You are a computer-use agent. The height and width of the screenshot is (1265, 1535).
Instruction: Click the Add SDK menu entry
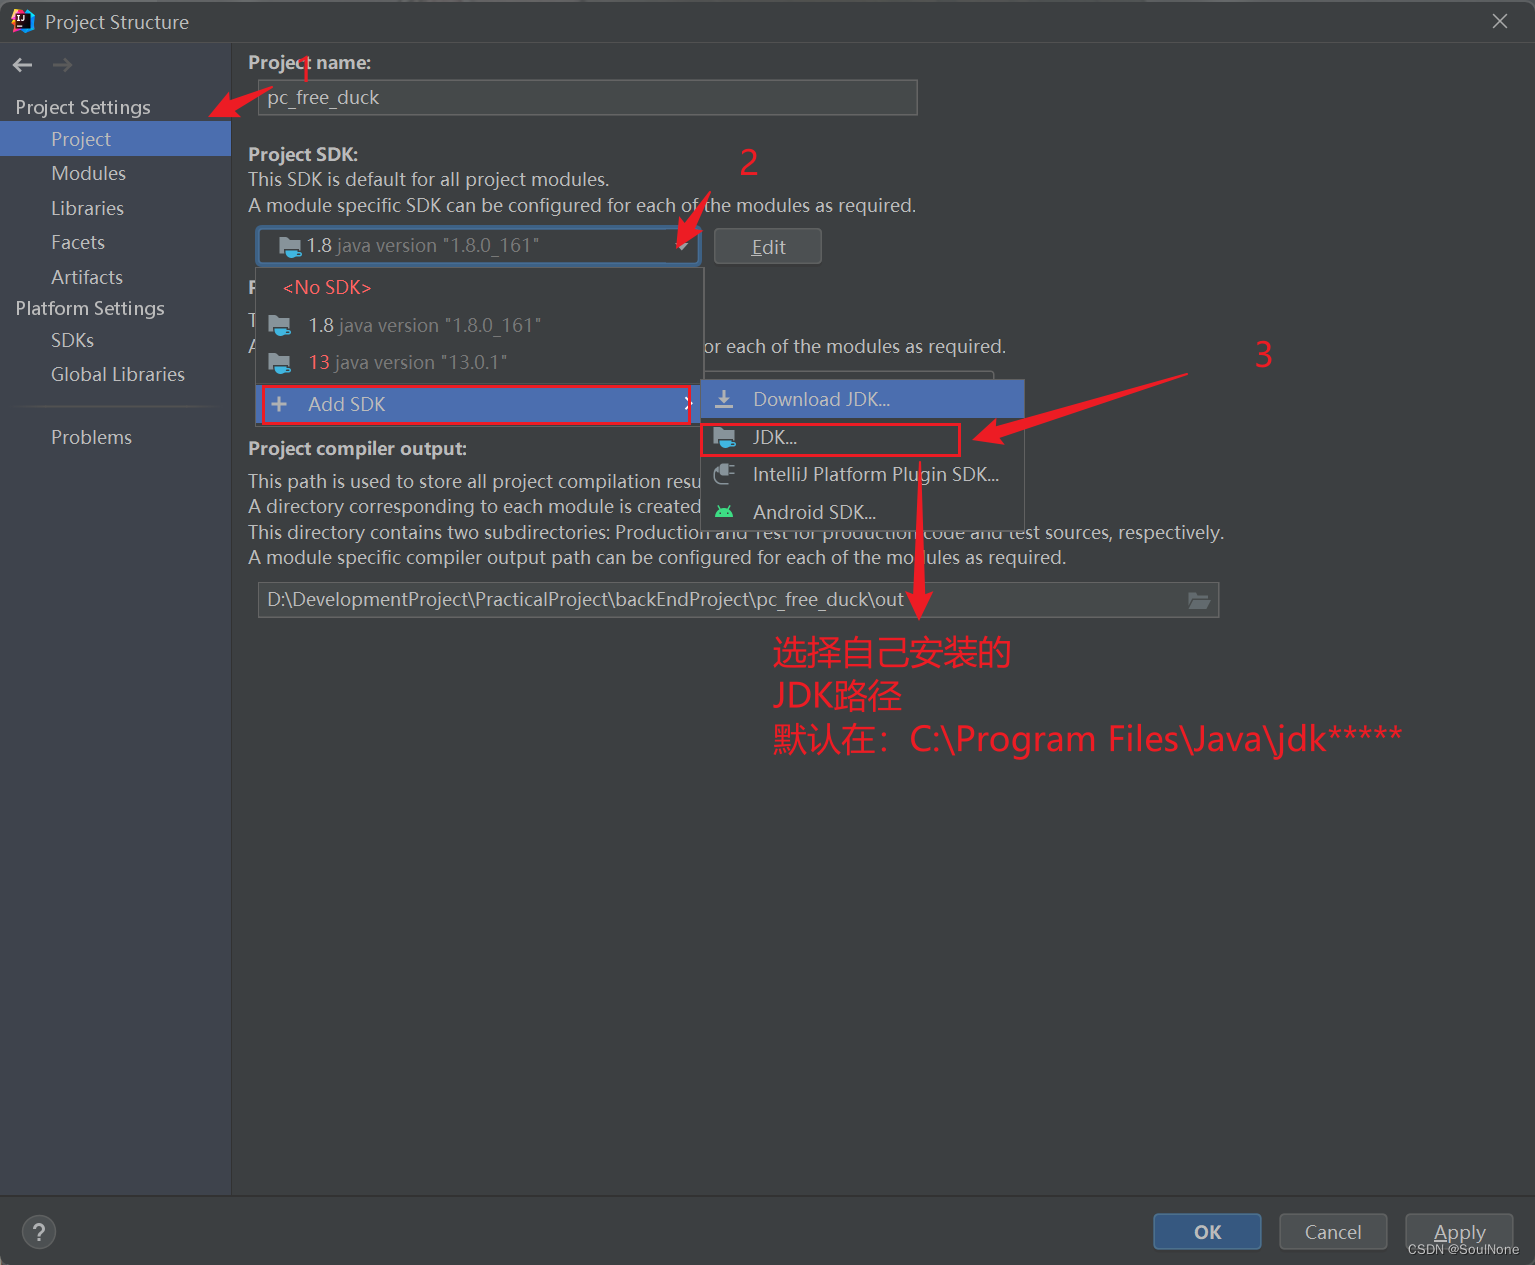click(x=477, y=404)
